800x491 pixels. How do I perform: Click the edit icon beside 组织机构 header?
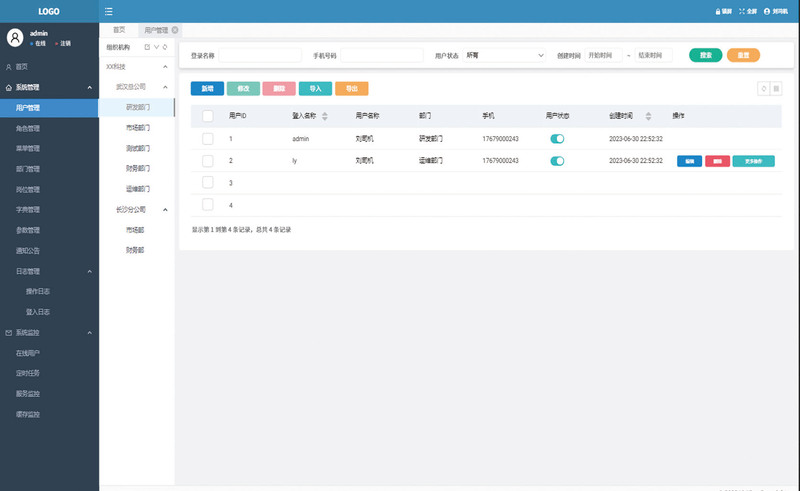point(147,47)
